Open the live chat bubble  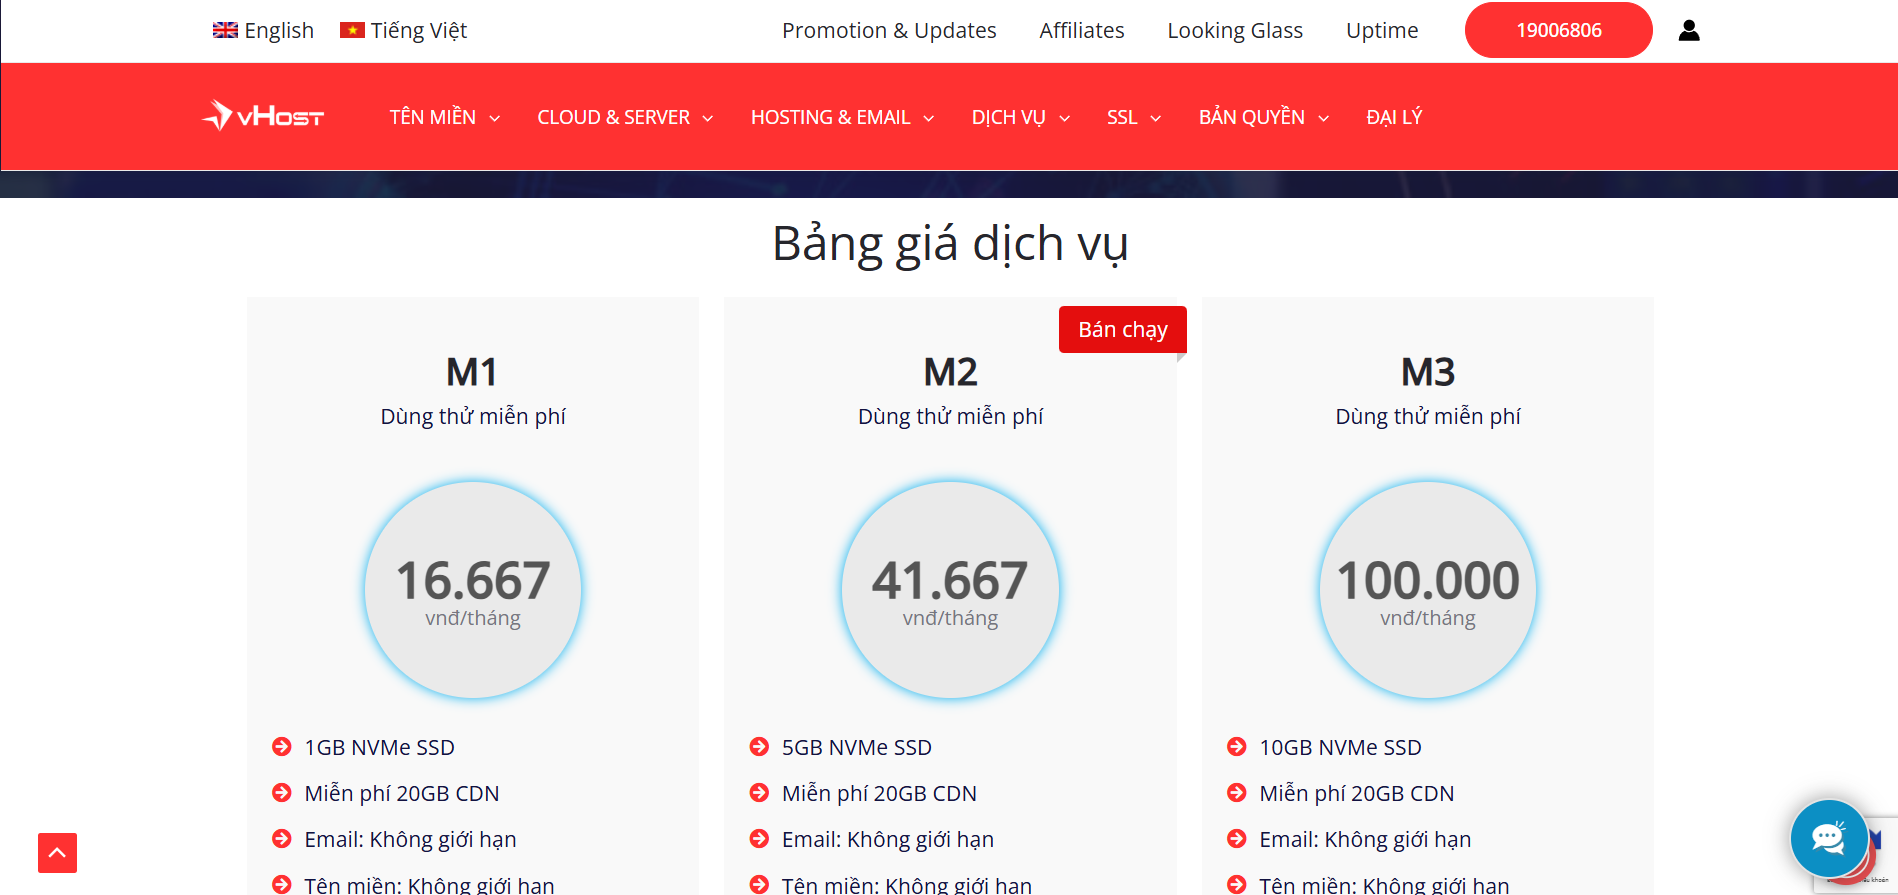tap(1828, 838)
